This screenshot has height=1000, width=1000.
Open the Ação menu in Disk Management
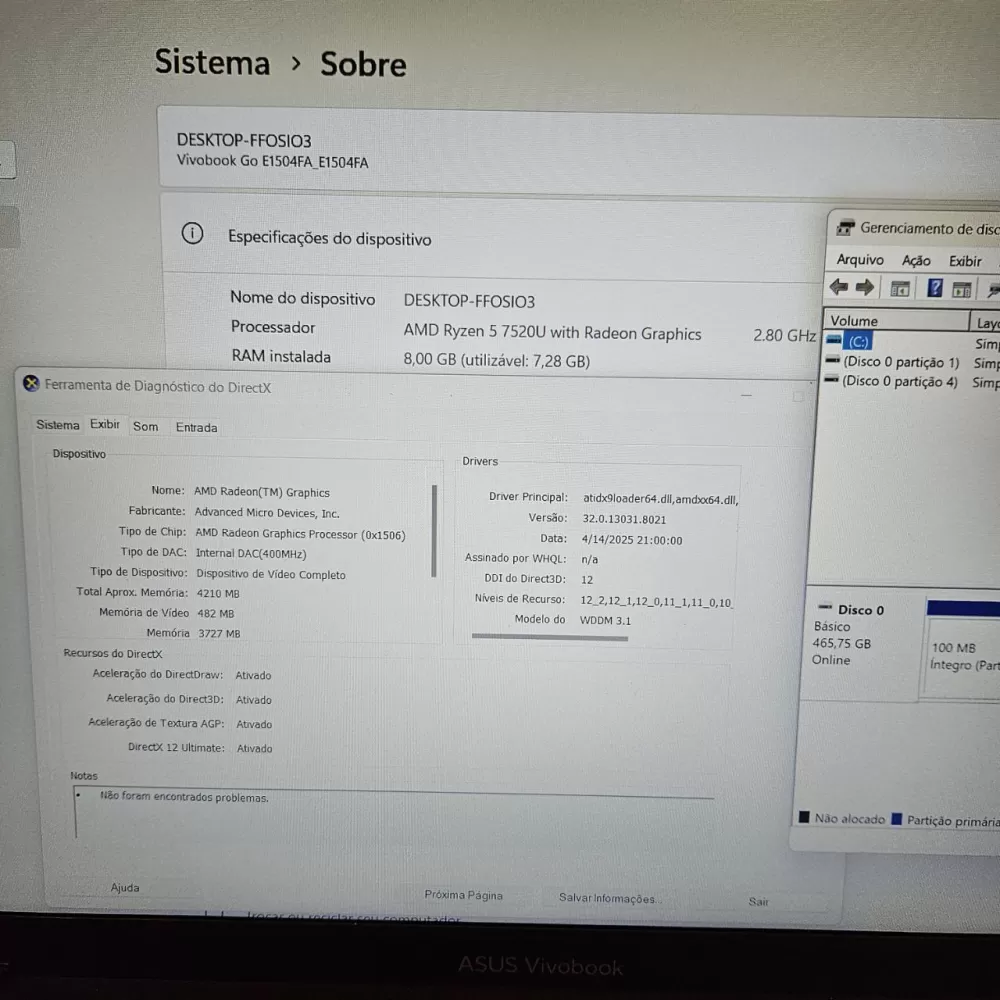tap(915, 259)
